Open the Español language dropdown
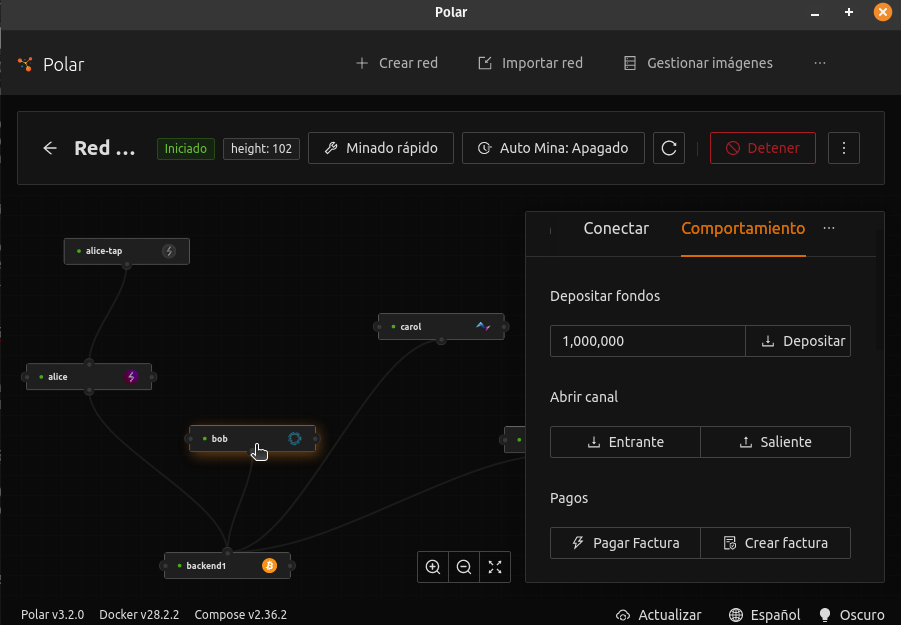Image resolution: width=901 pixels, height=625 pixels. pyautogui.click(x=765, y=615)
